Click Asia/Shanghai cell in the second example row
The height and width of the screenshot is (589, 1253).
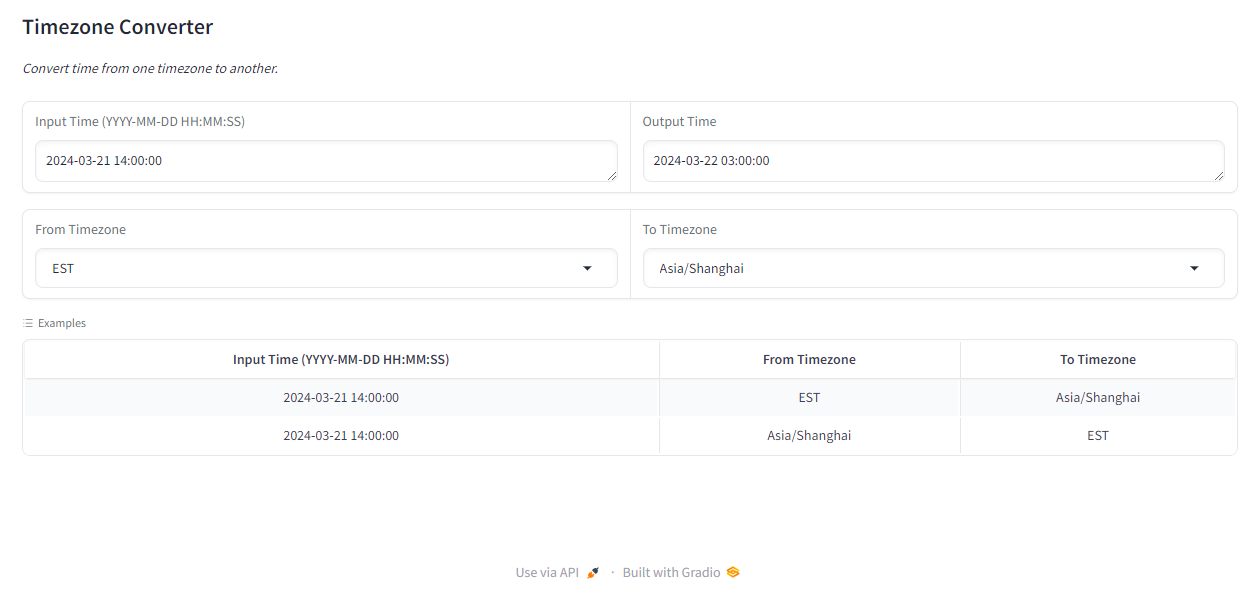pos(809,436)
